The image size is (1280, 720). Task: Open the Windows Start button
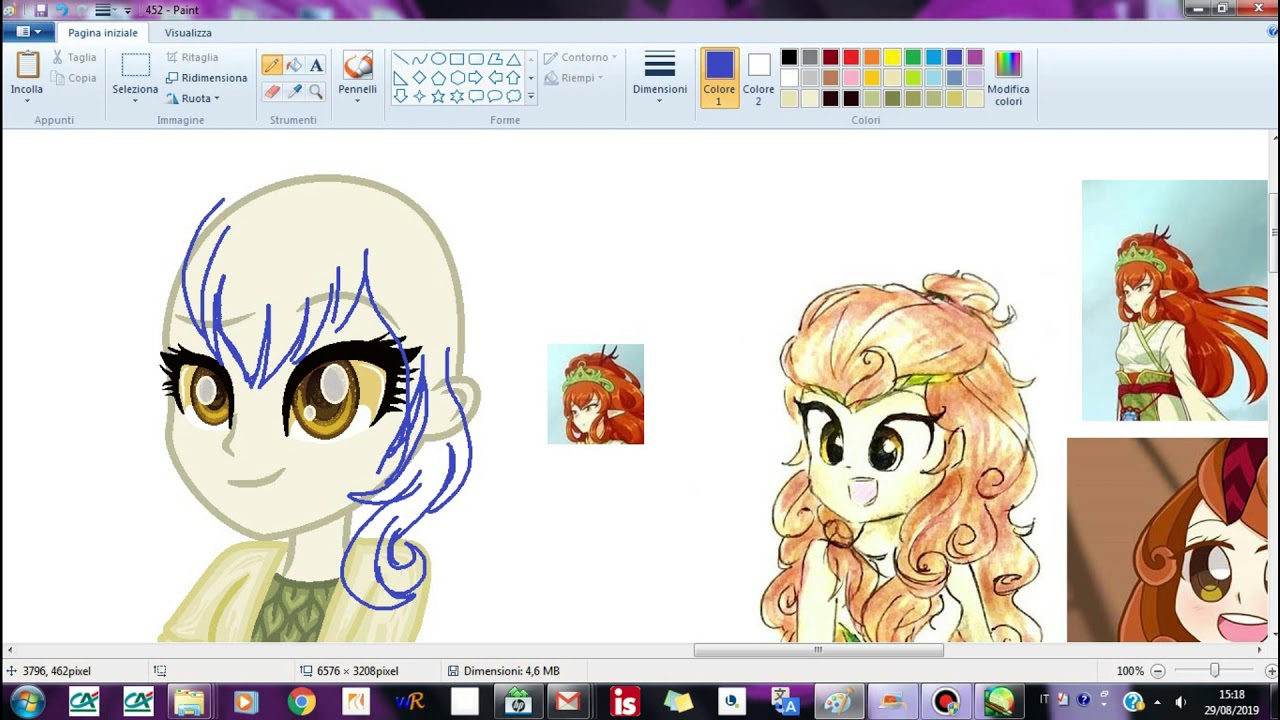[x=27, y=702]
